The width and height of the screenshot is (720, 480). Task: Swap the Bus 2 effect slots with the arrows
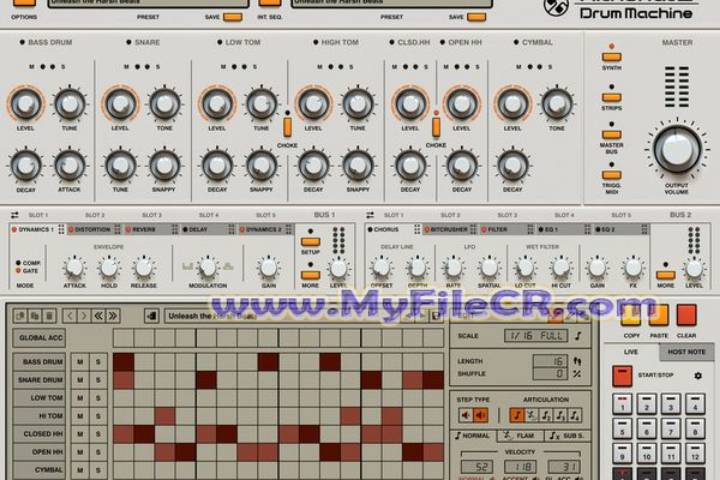[x=370, y=215]
